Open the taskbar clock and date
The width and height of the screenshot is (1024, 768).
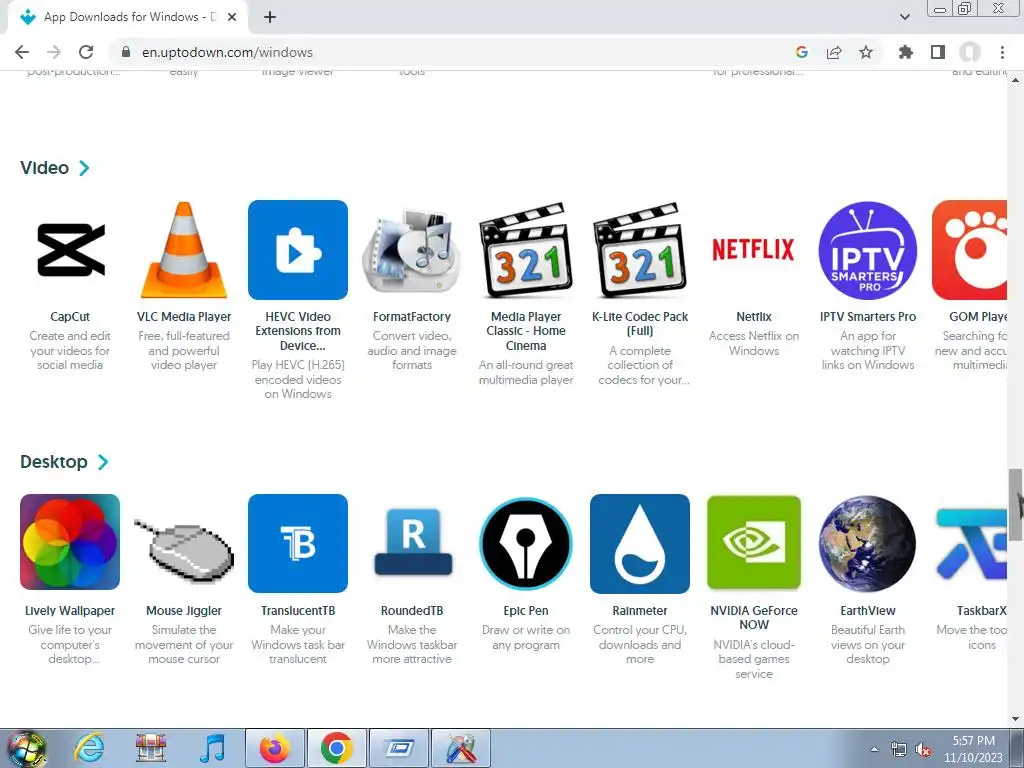tap(973, 749)
